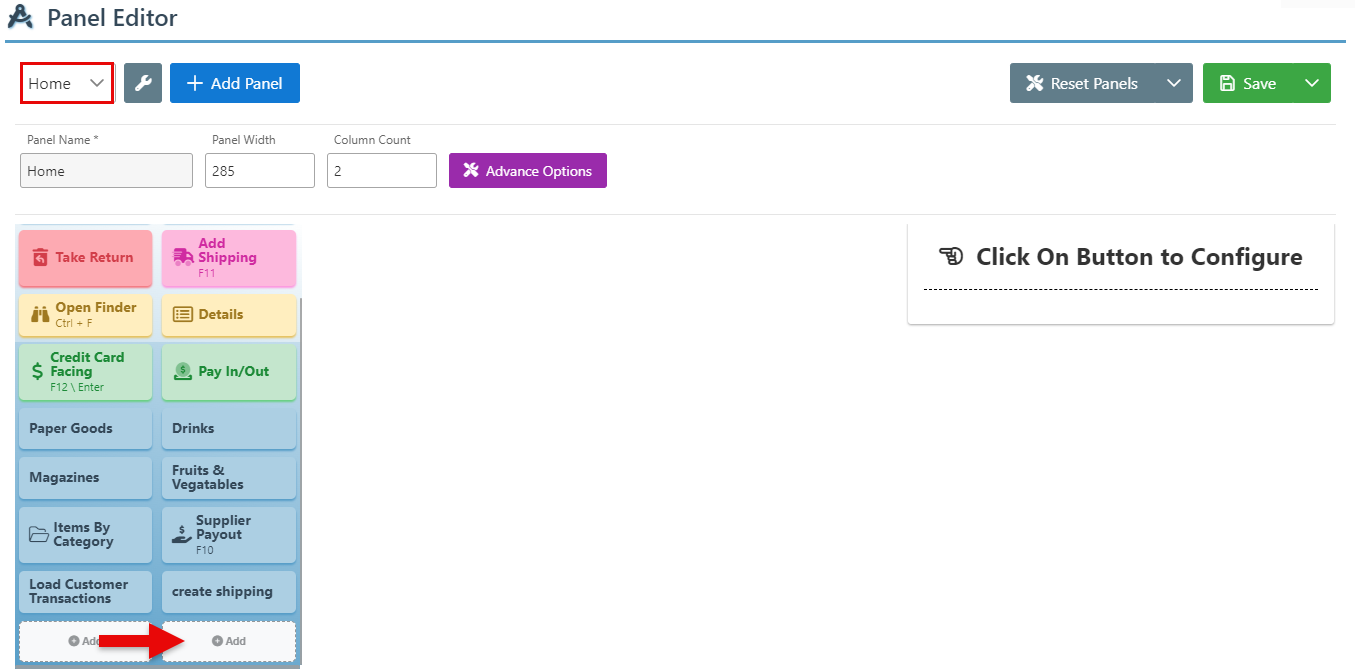Viewport: 1355px width, 671px height.
Task: Select the Paper Goods button
Action: pyautogui.click(x=85, y=428)
